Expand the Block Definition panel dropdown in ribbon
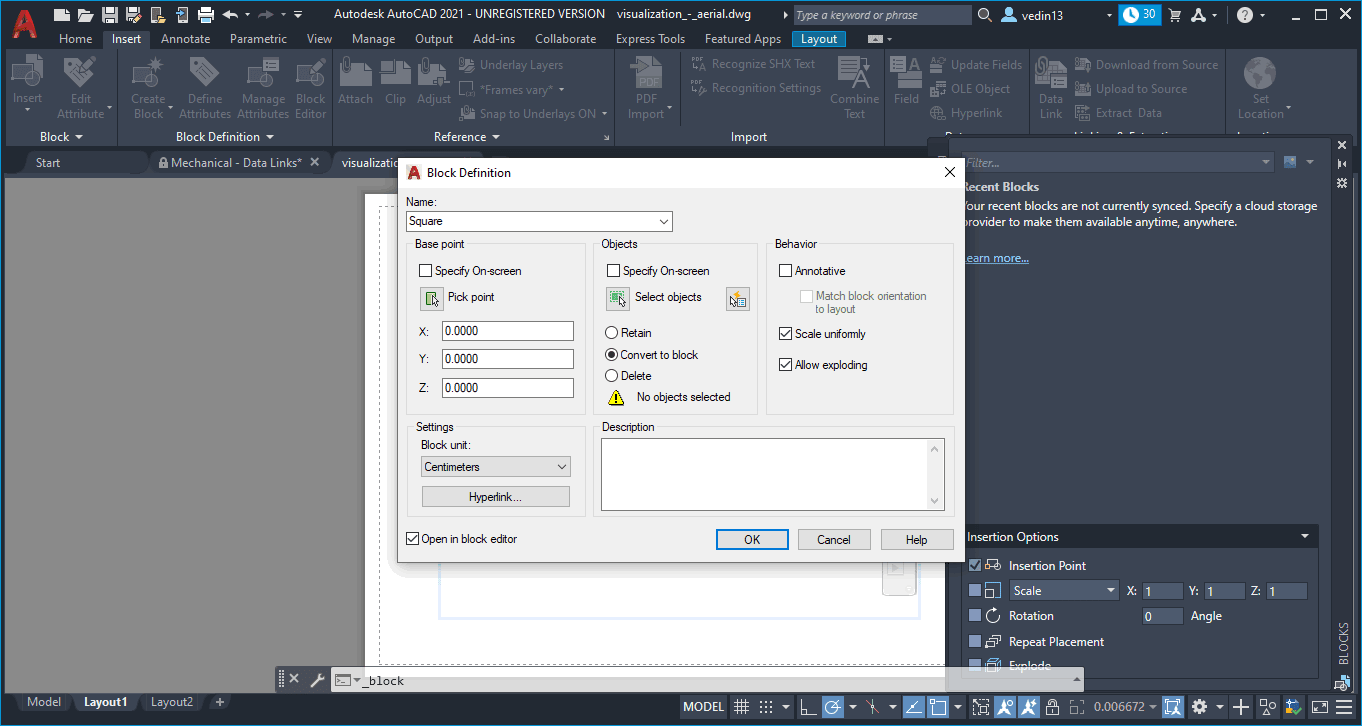This screenshot has height=726, width=1362. click(x=225, y=137)
